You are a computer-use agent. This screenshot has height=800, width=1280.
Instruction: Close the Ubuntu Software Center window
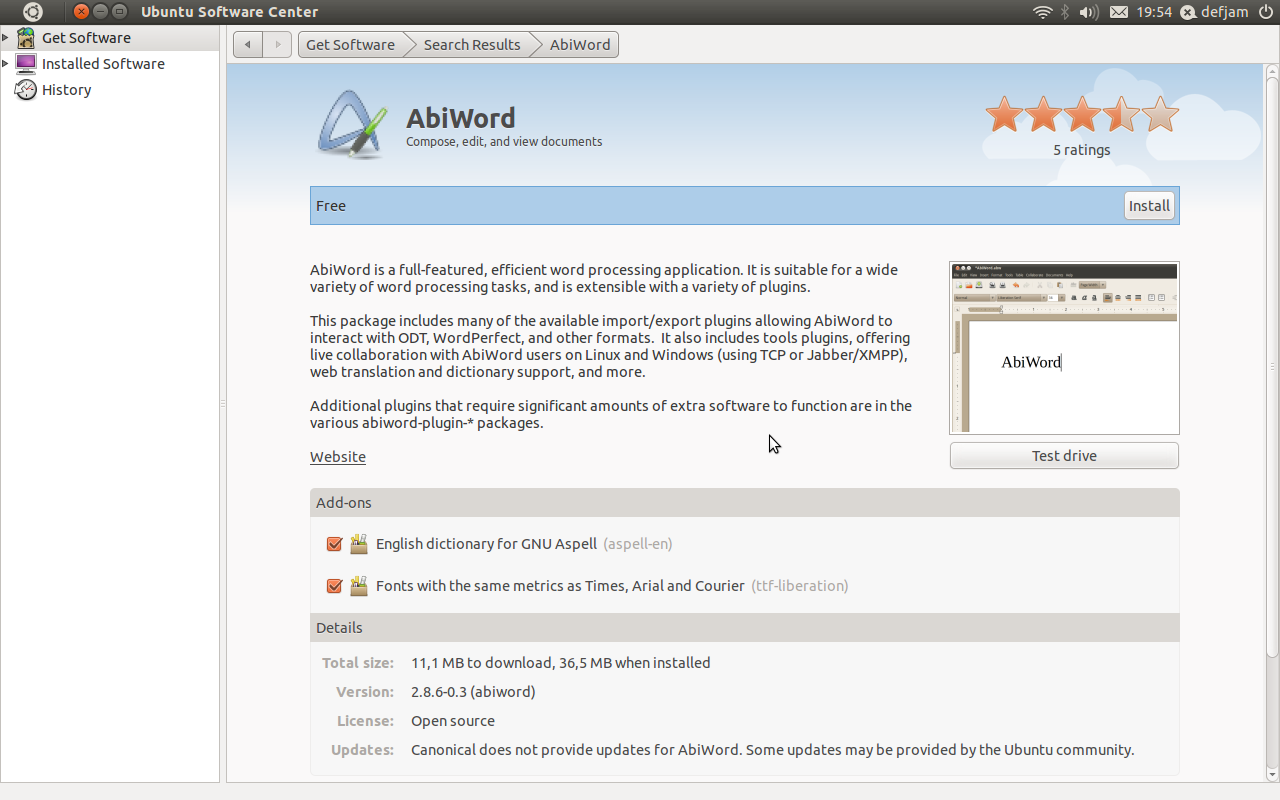pyautogui.click(x=82, y=12)
